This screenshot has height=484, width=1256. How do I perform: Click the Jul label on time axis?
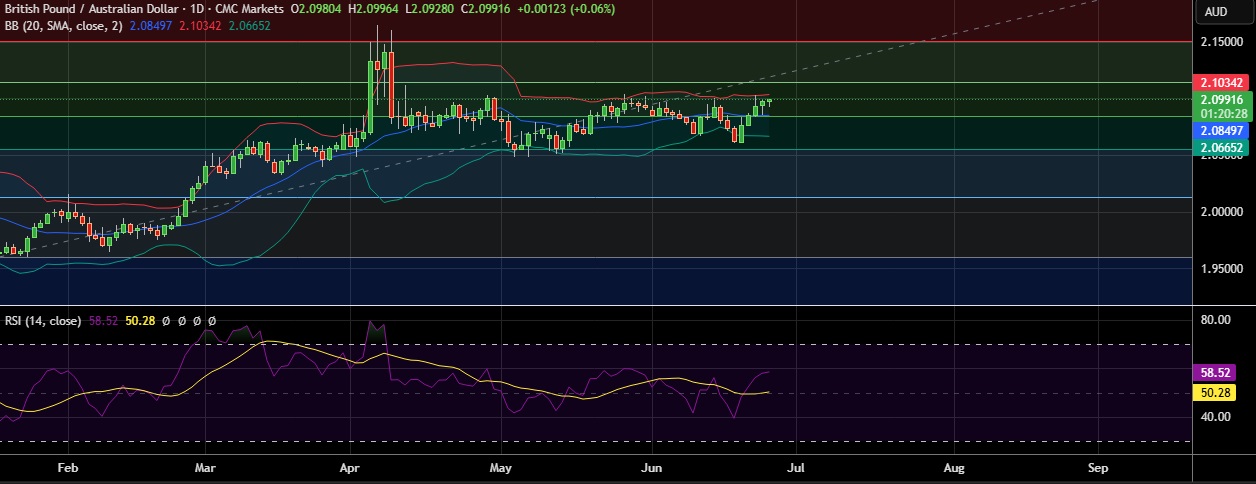[x=796, y=467]
